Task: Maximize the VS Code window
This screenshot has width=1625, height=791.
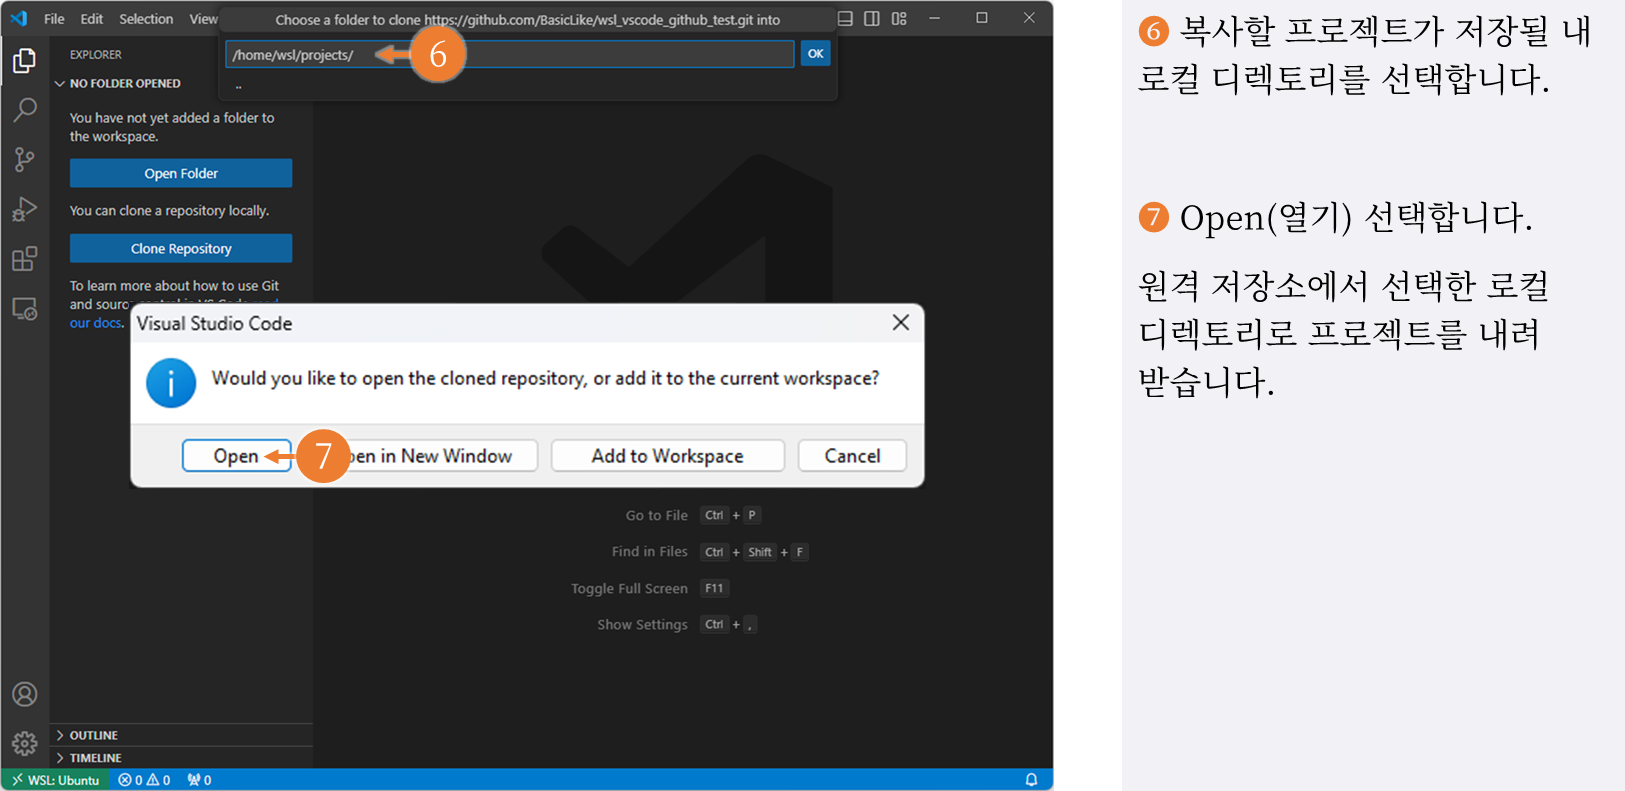Action: coord(981,18)
